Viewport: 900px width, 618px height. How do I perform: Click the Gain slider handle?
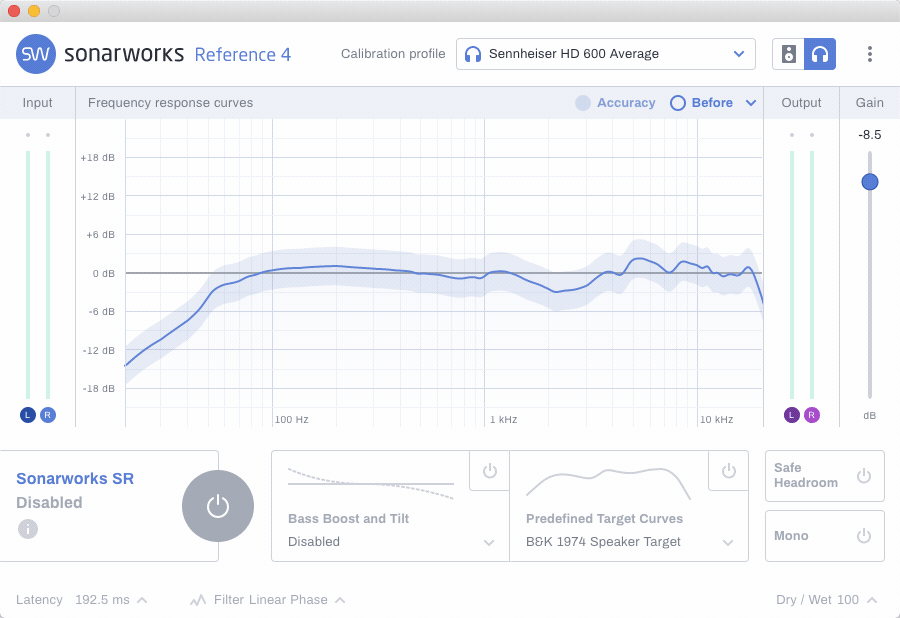[x=870, y=182]
